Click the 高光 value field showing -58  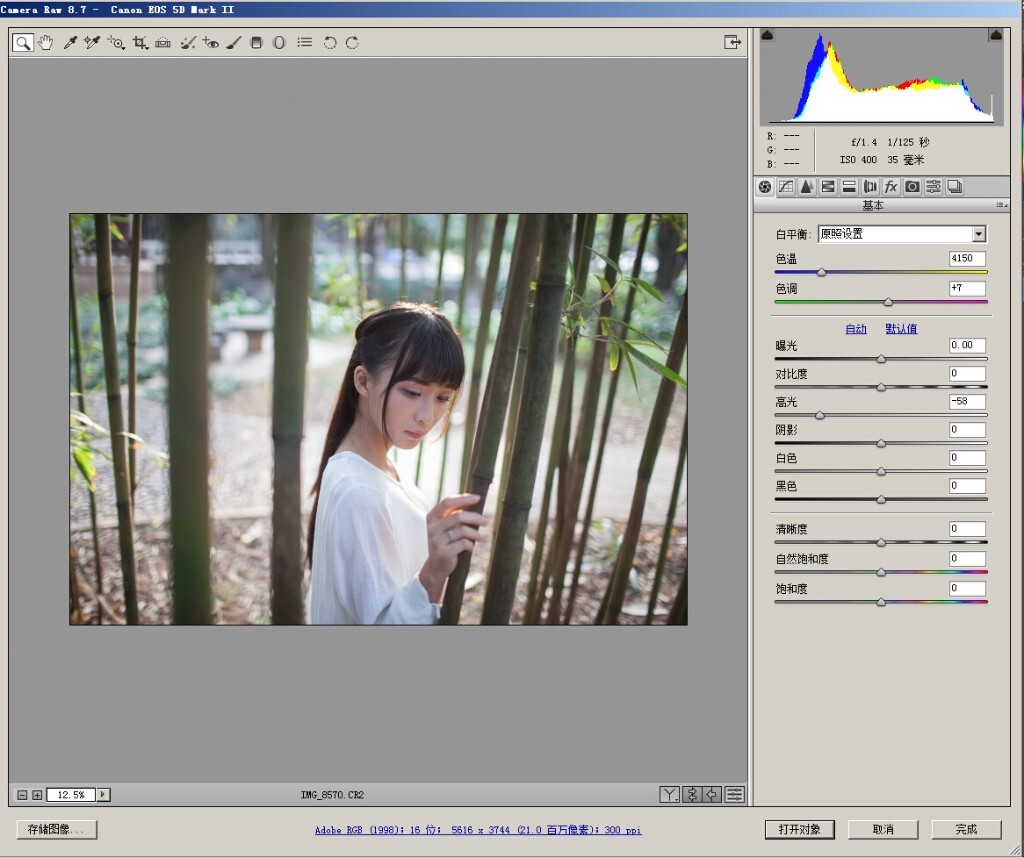click(967, 402)
